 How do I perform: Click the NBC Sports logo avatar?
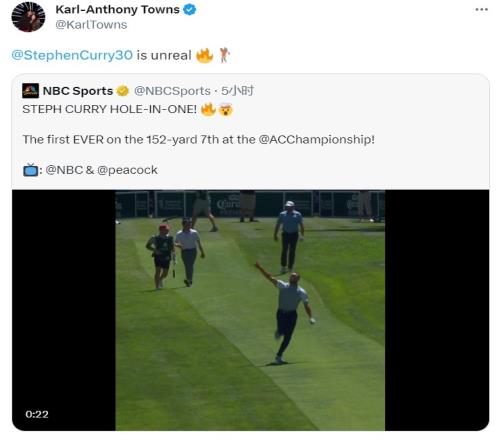pos(30,91)
